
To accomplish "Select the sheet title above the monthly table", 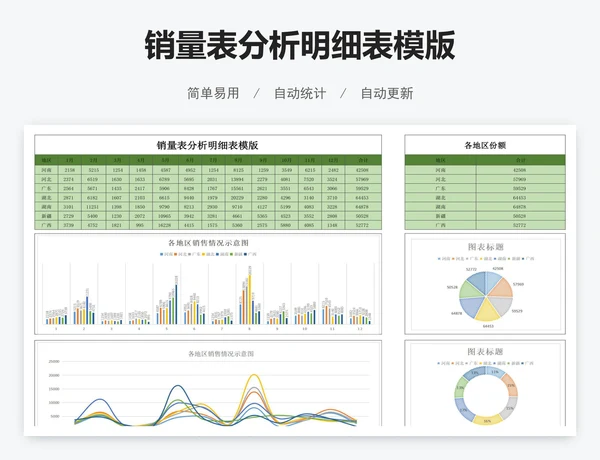I will pyautogui.click(x=208, y=145).
